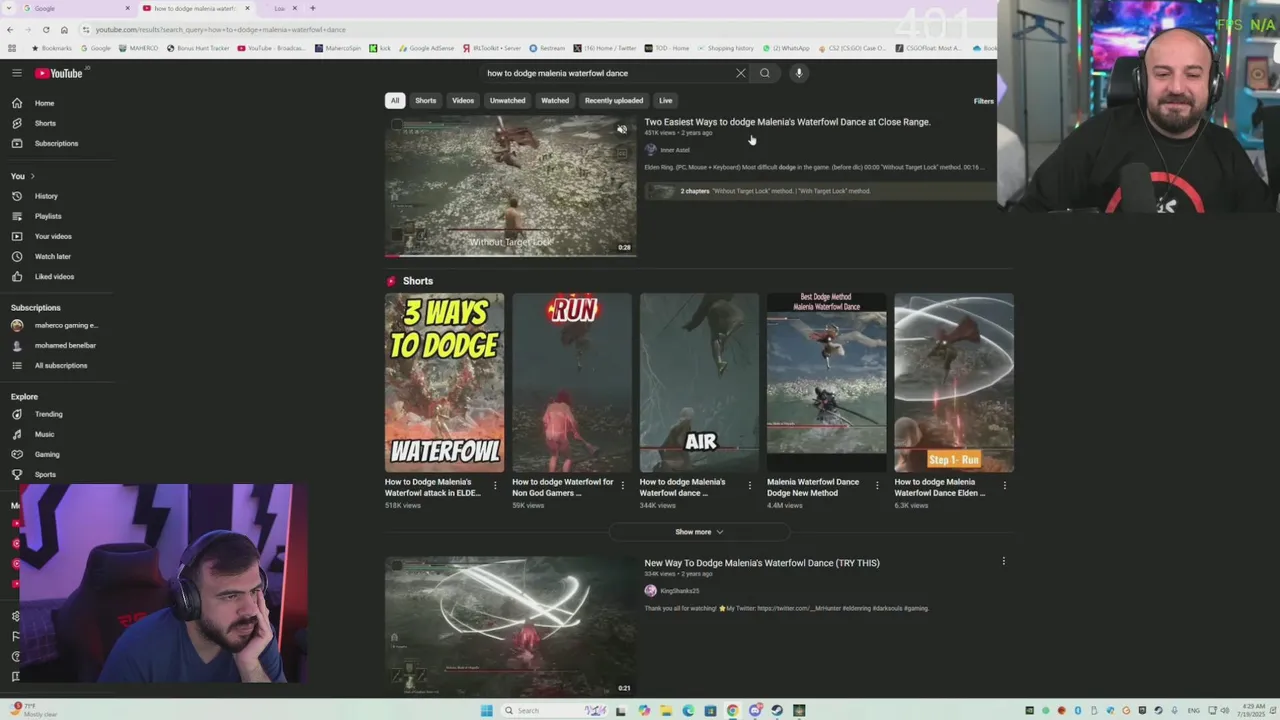Open the RUN short thumbnail
This screenshot has width=1280, height=720.
coord(572,382)
